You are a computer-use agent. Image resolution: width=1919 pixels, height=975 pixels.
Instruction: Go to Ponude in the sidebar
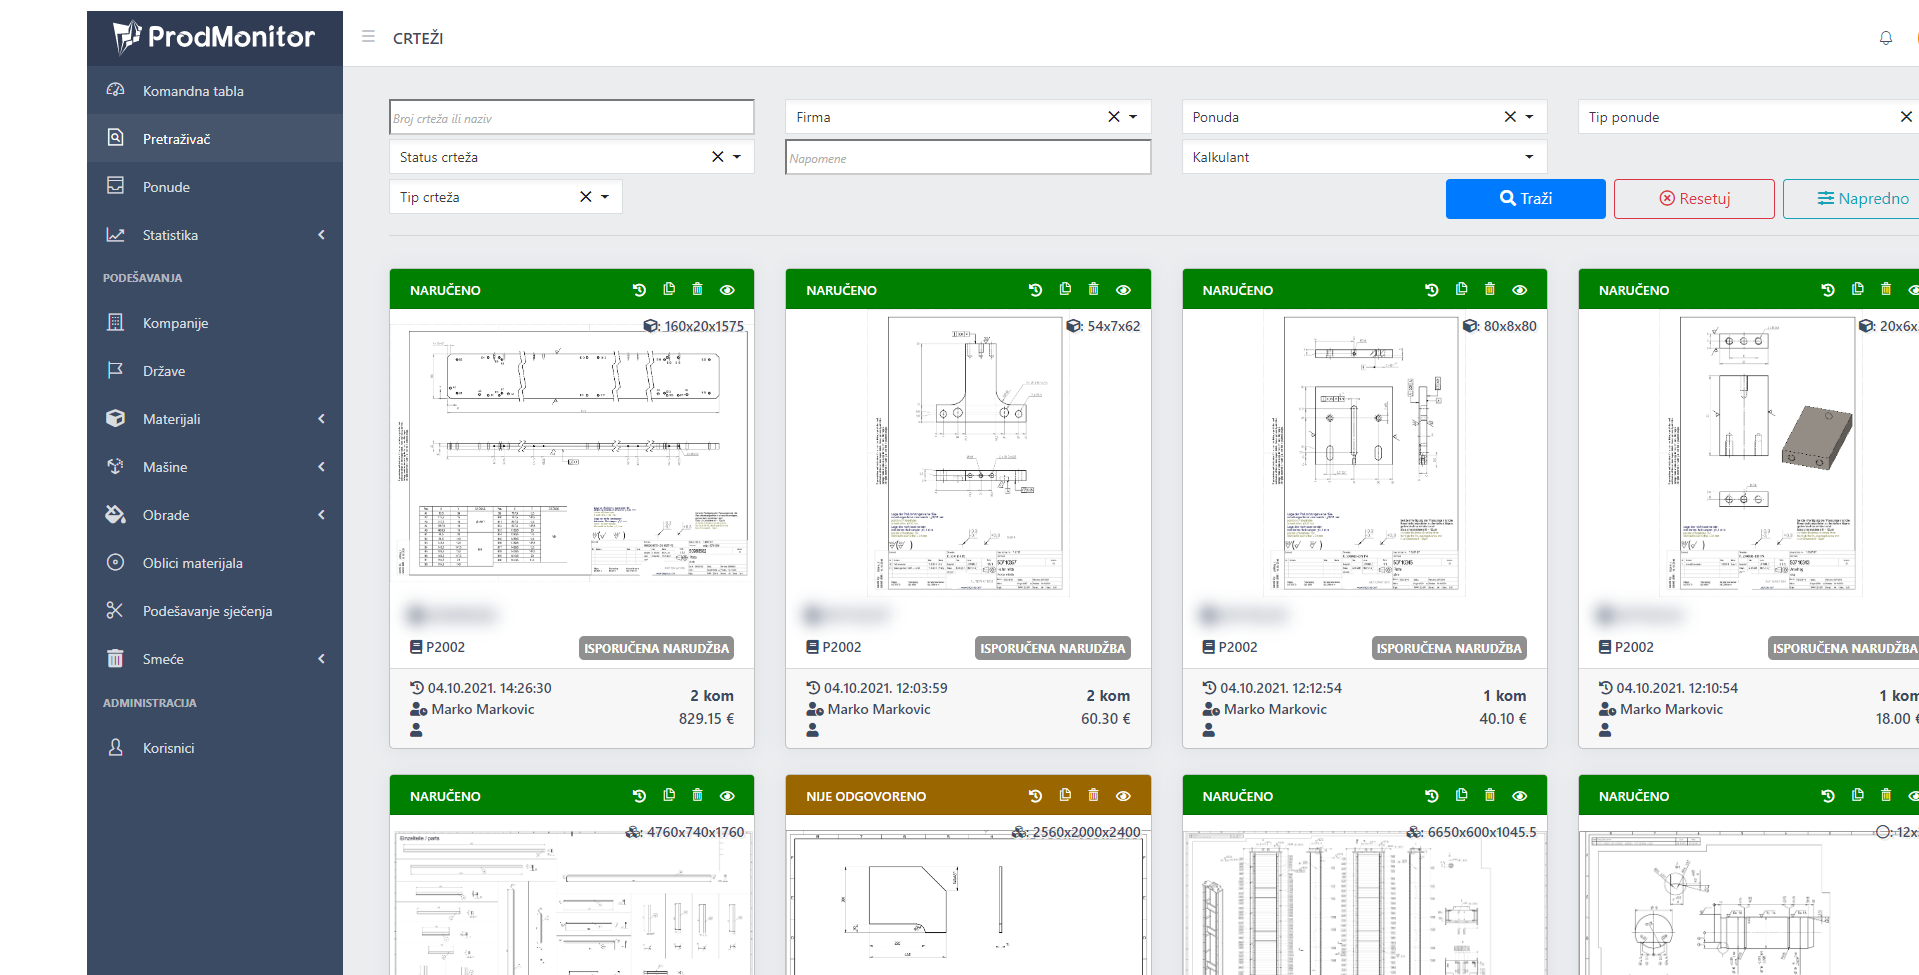point(166,187)
